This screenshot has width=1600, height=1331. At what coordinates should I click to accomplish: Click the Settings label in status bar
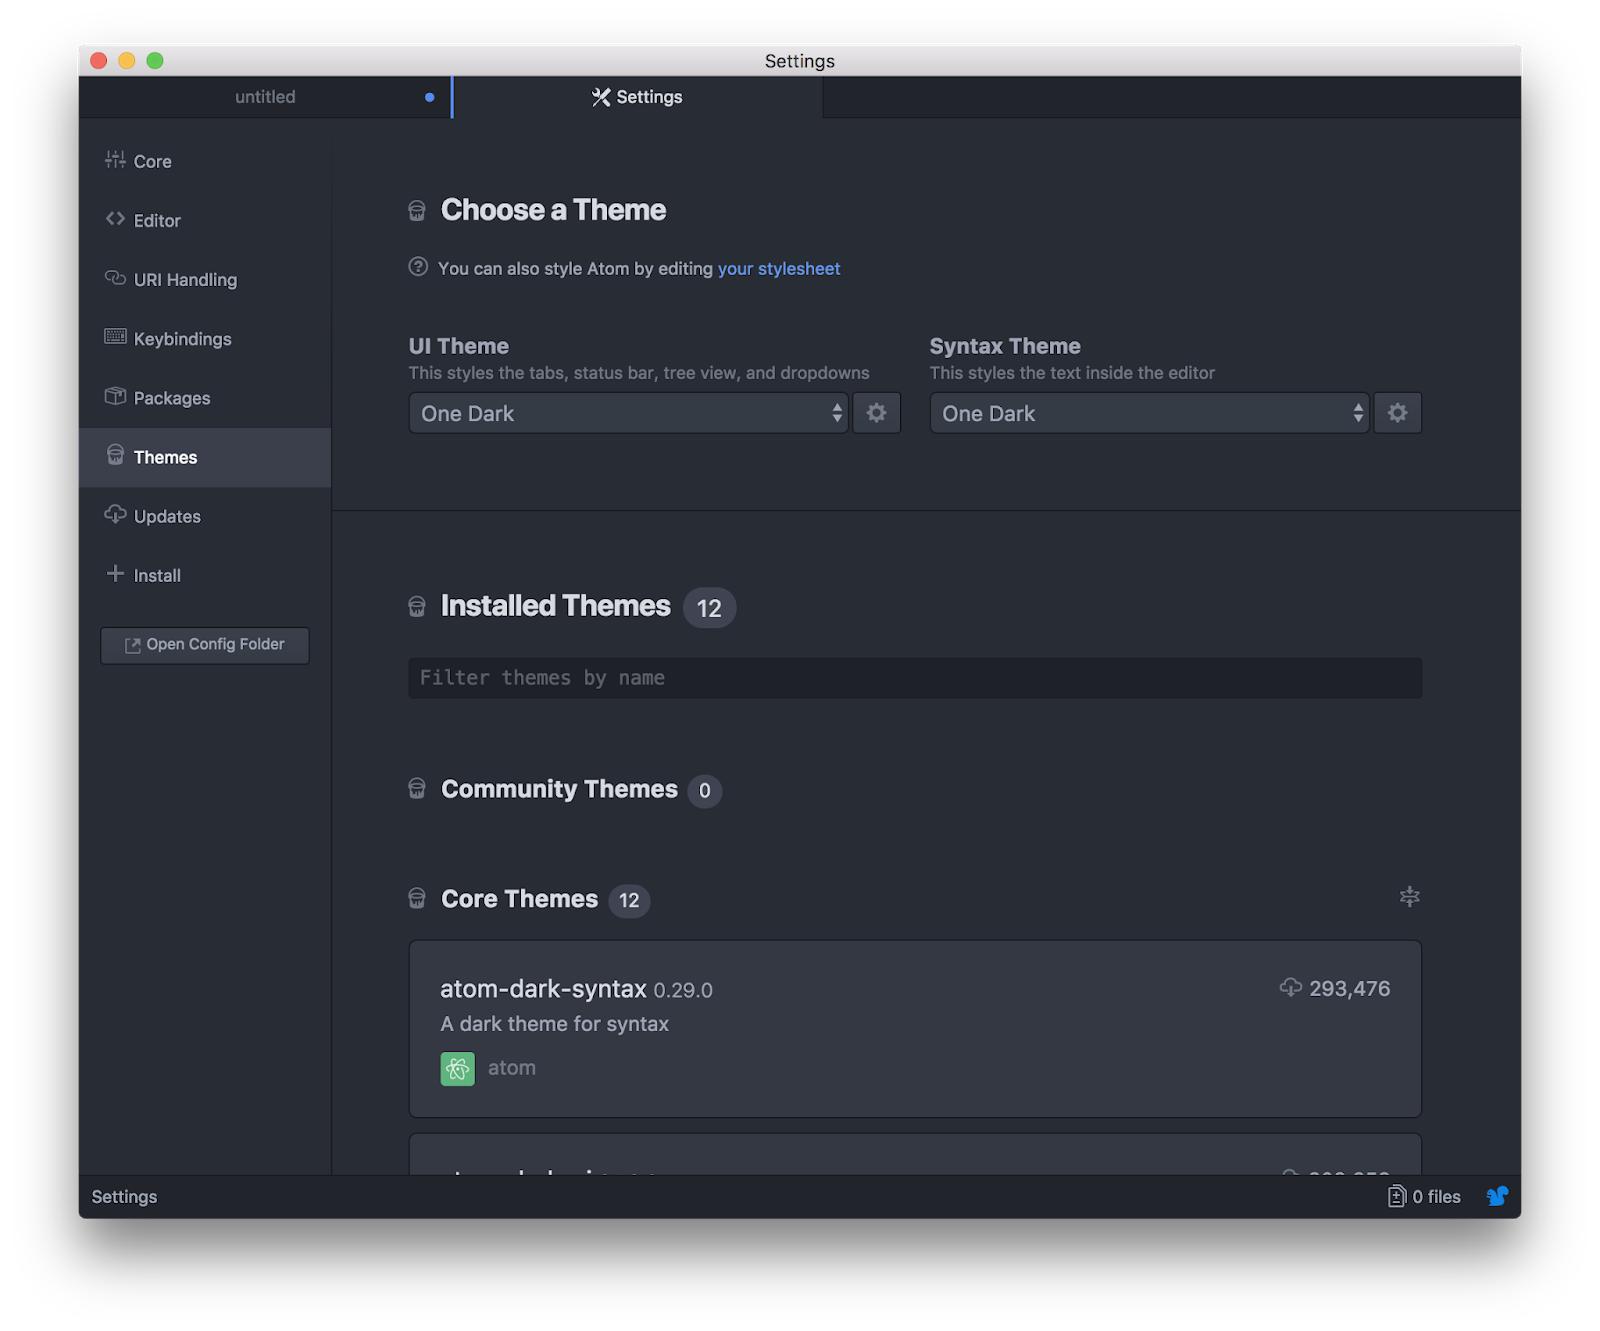point(124,1196)
